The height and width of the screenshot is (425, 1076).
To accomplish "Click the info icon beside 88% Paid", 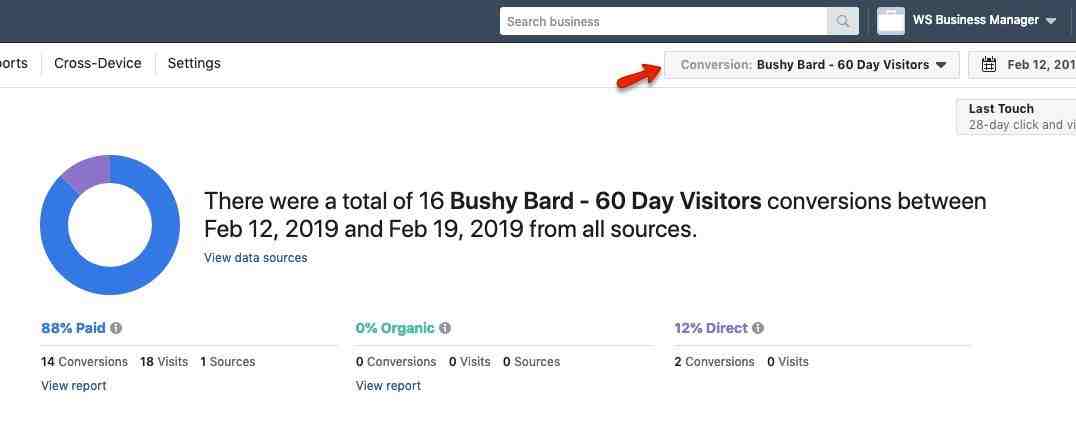I will pyautogui.click(x=116, y=328).
